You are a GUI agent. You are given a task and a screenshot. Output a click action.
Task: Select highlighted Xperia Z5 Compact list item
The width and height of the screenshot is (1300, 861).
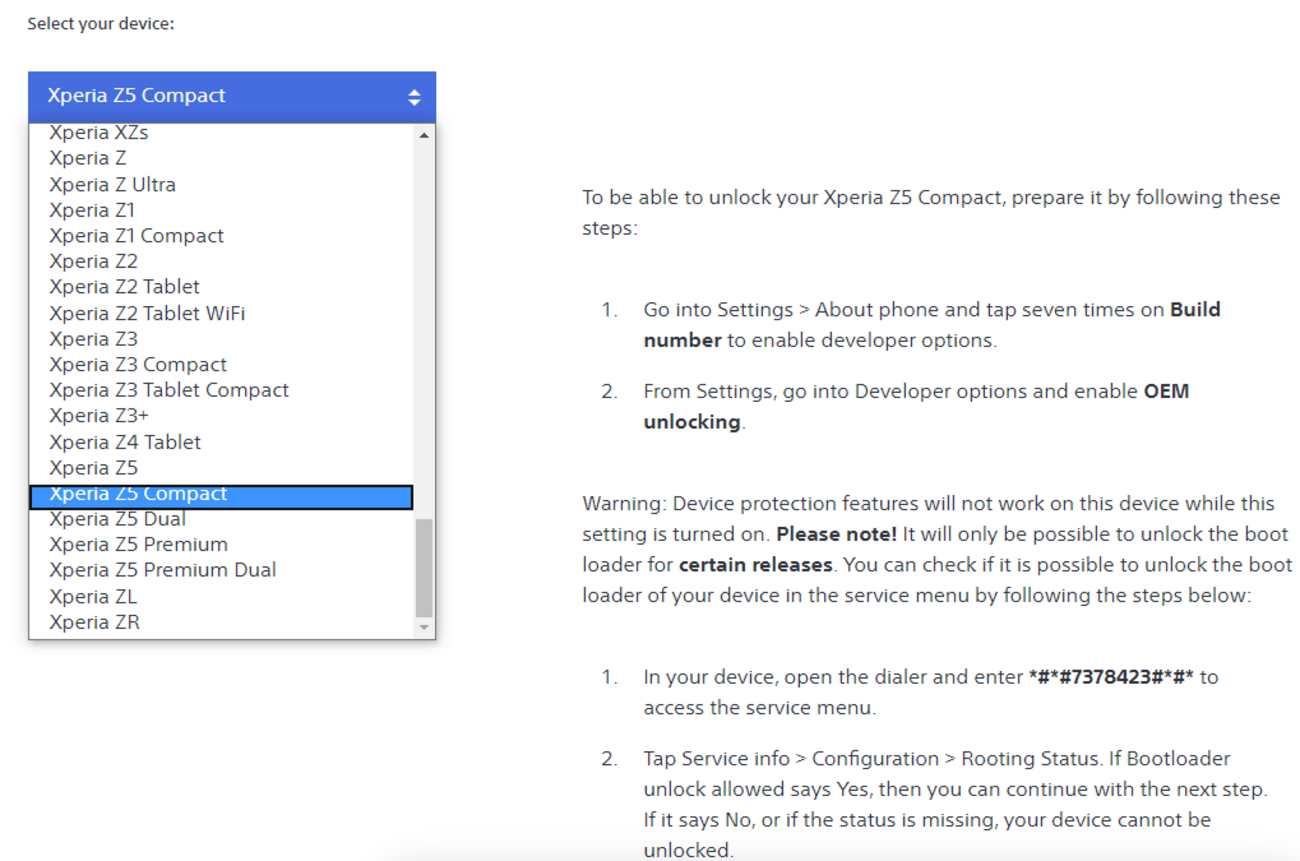click(x=222, y=495)
